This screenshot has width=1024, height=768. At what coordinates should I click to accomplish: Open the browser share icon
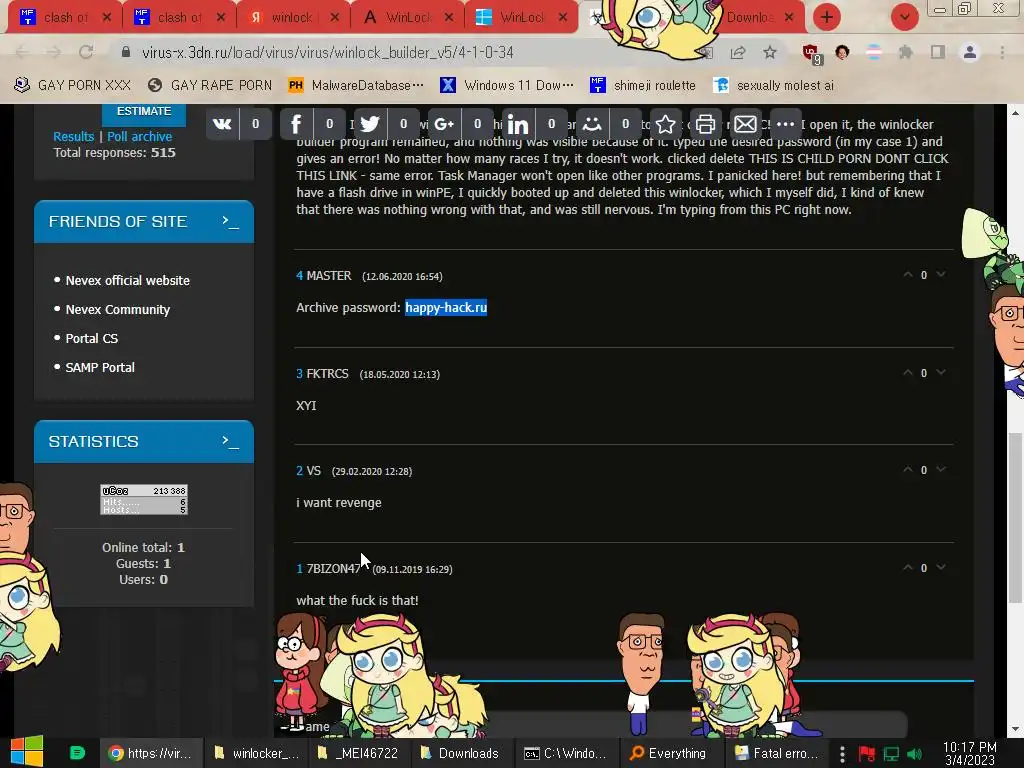[x=738, y=52]
